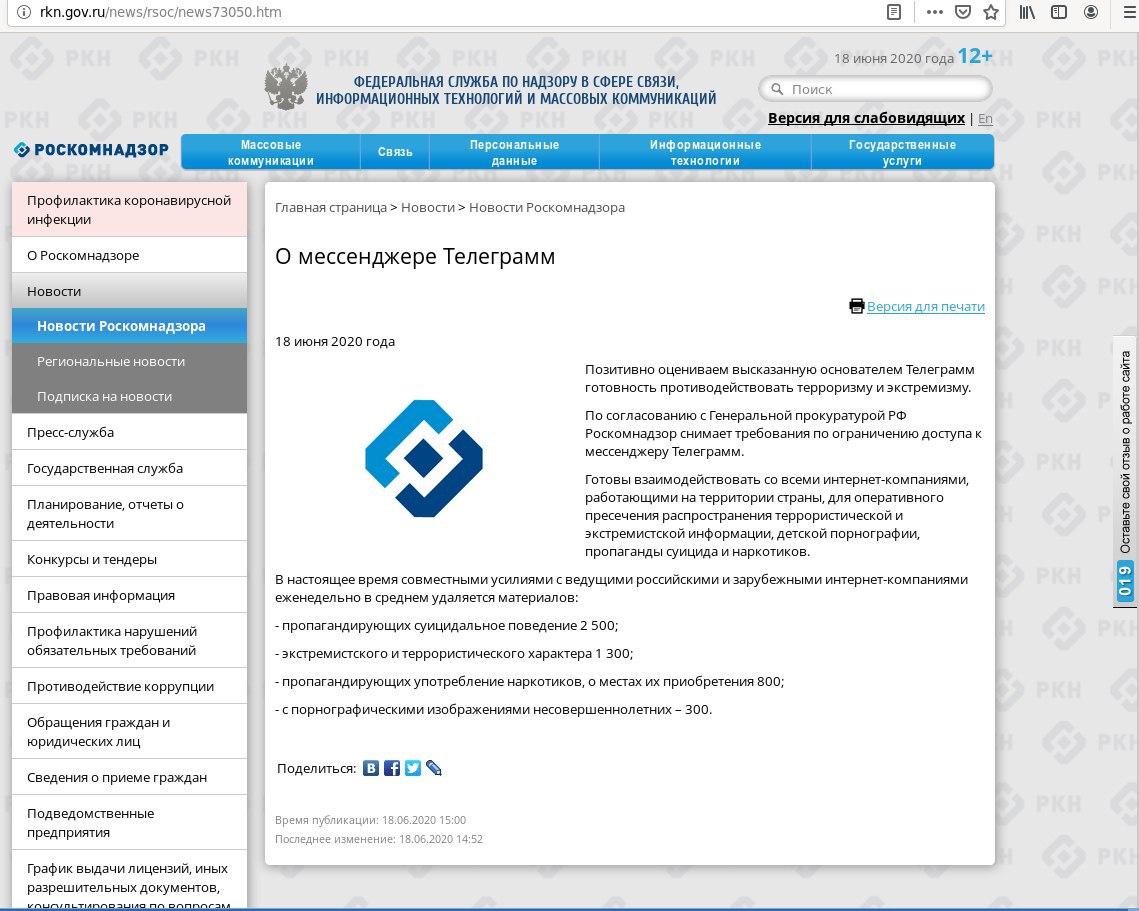Image resolution: width=1139 pixels, height=911 pixels.
Task: Collapse Новости sidebar section
Action: coord(129,291)
